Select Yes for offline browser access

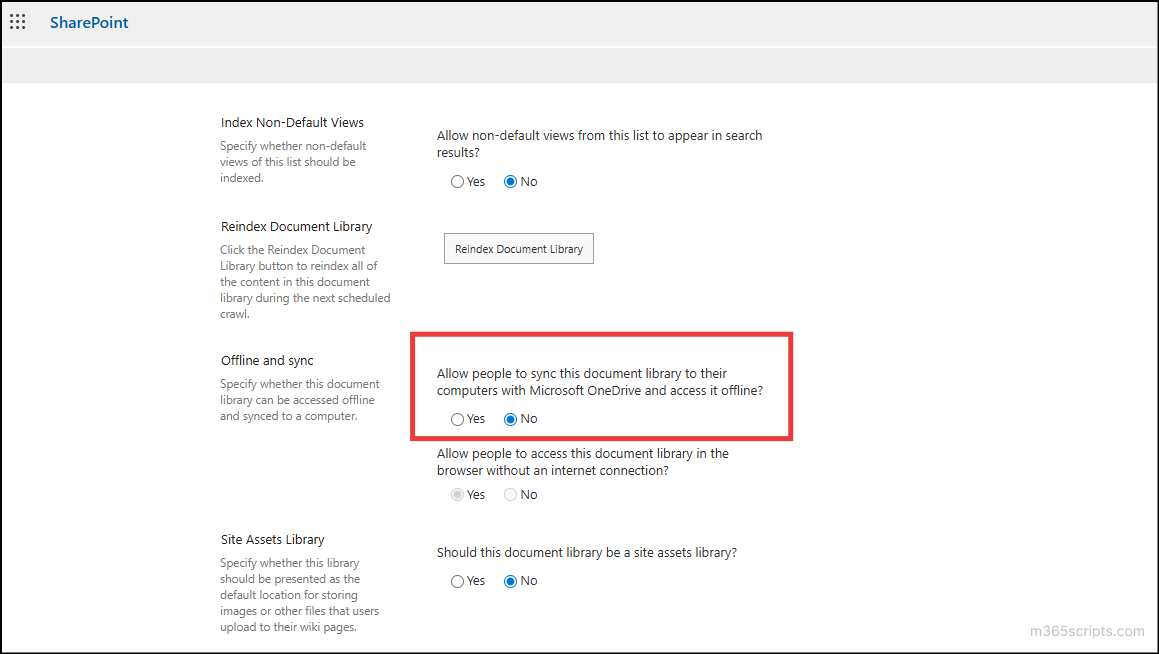click(456, 494)
